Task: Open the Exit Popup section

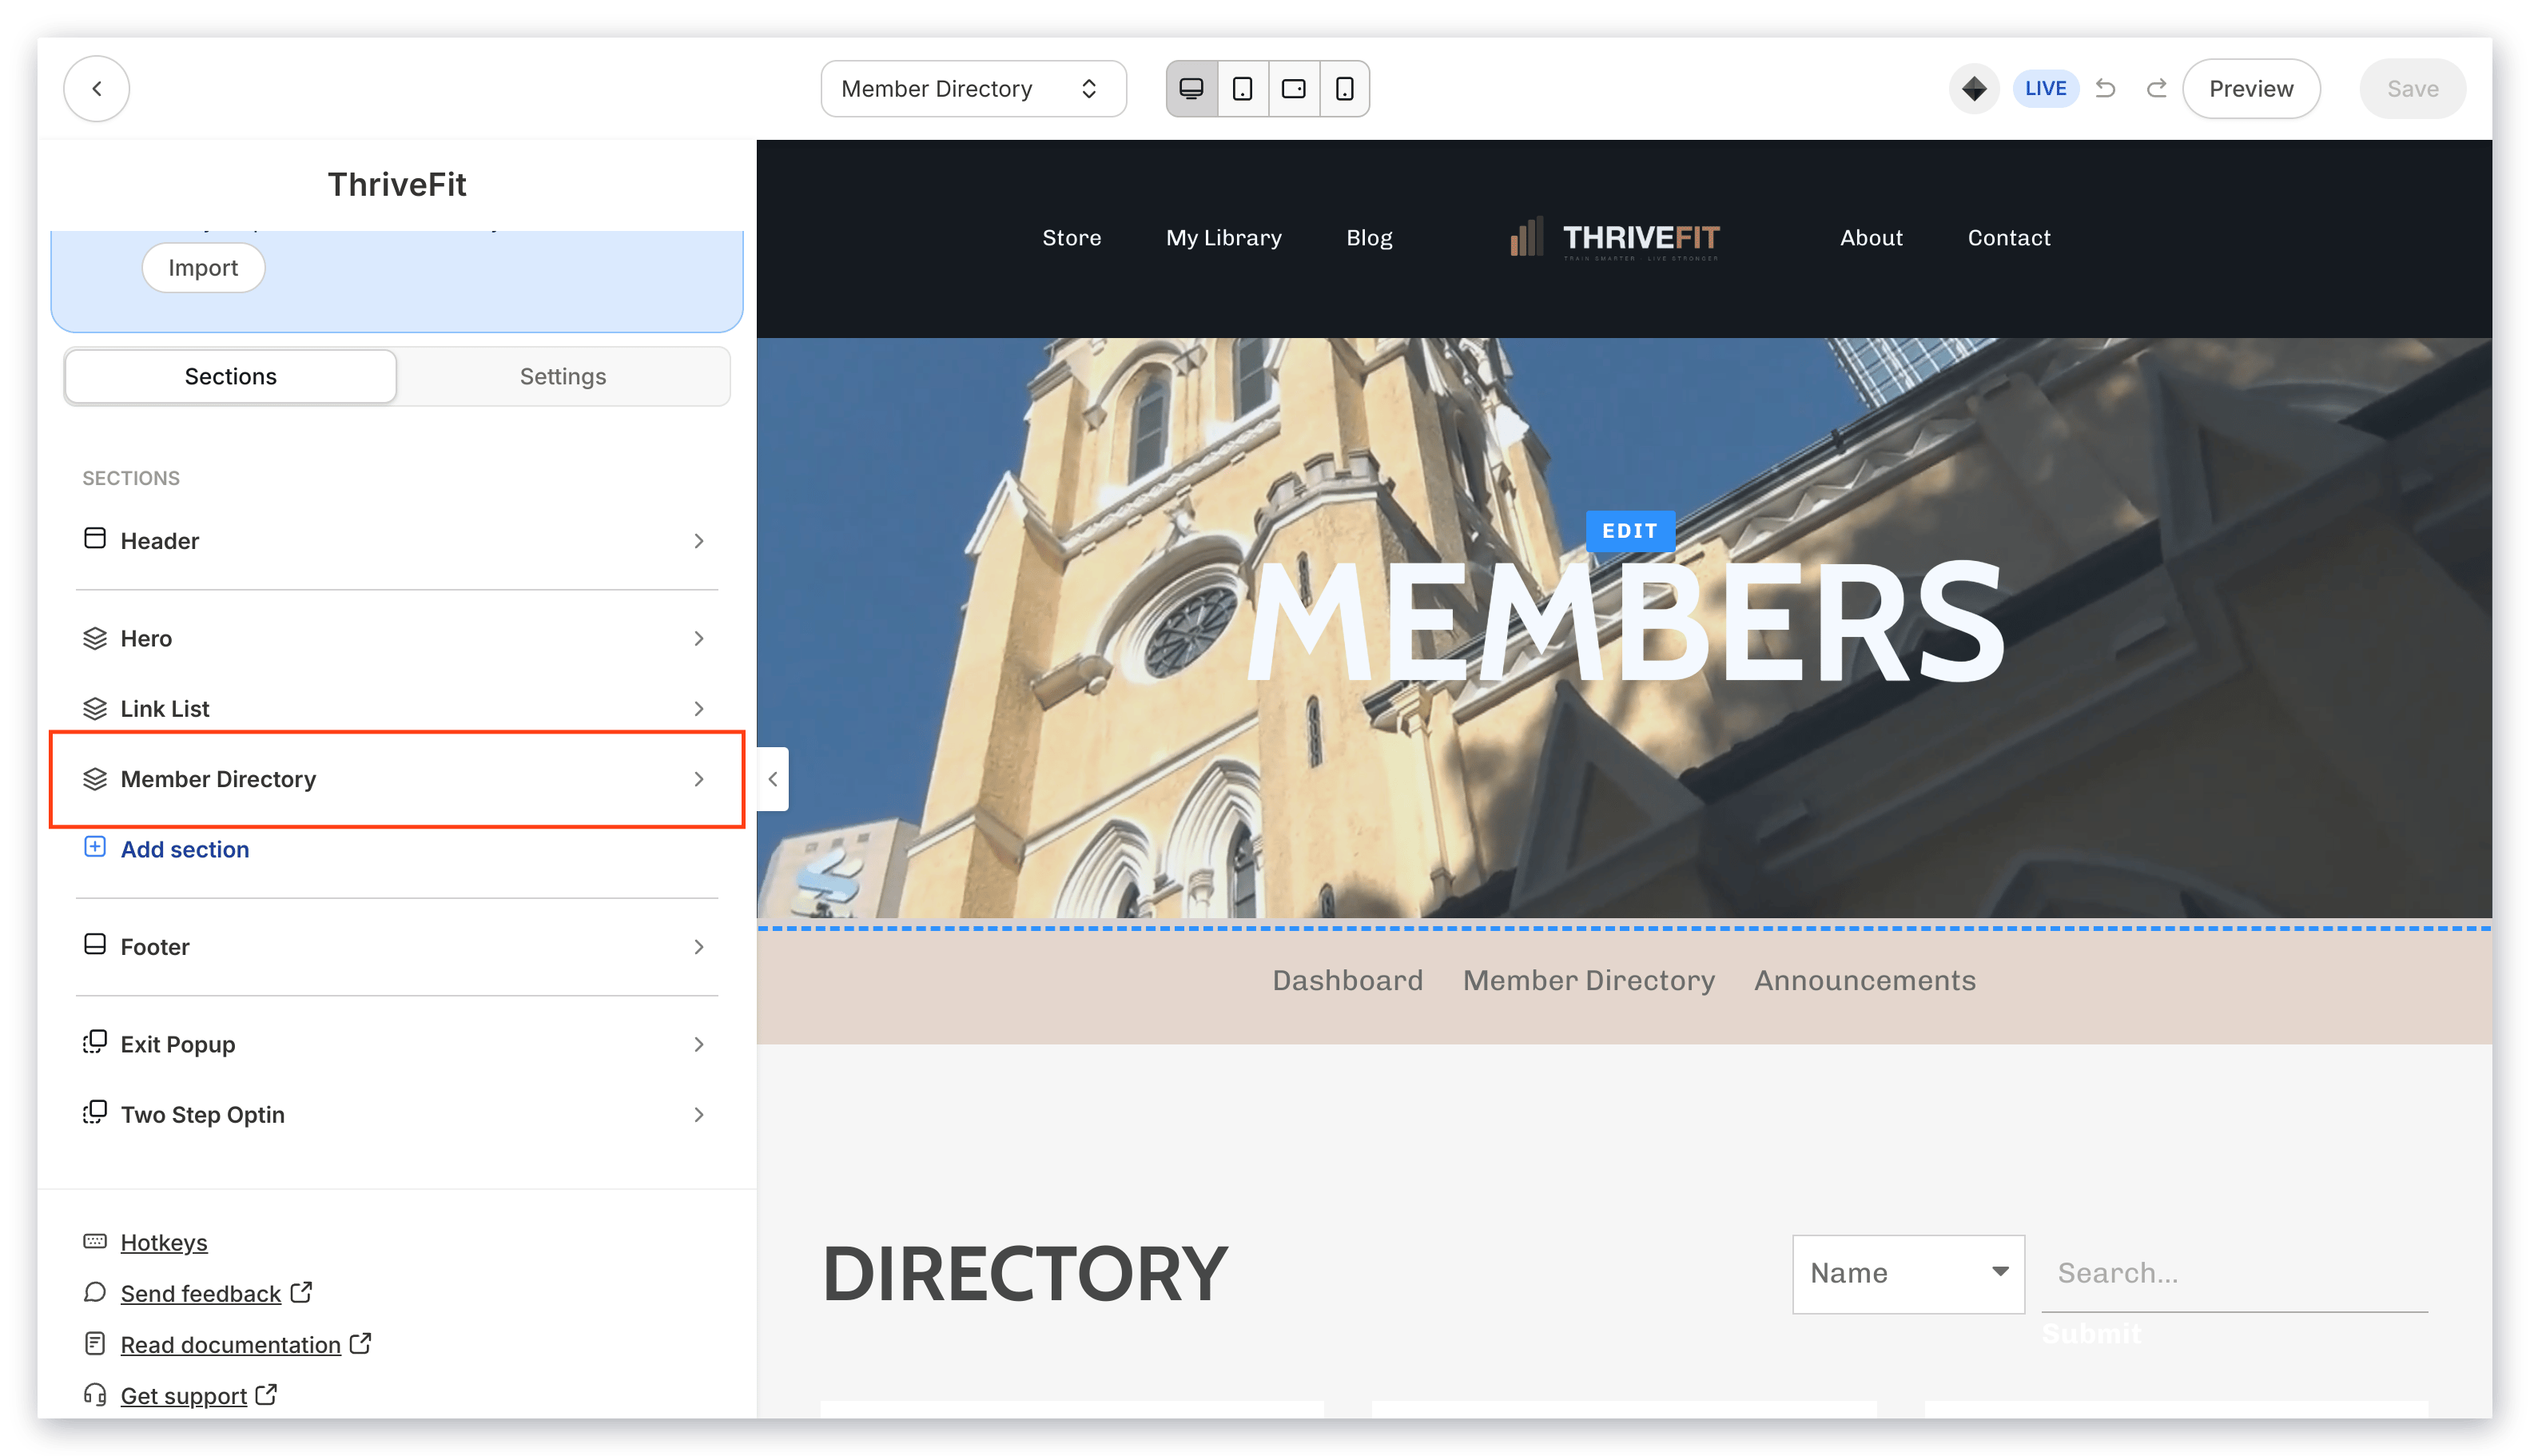Action: click(x=396, y=1044)
